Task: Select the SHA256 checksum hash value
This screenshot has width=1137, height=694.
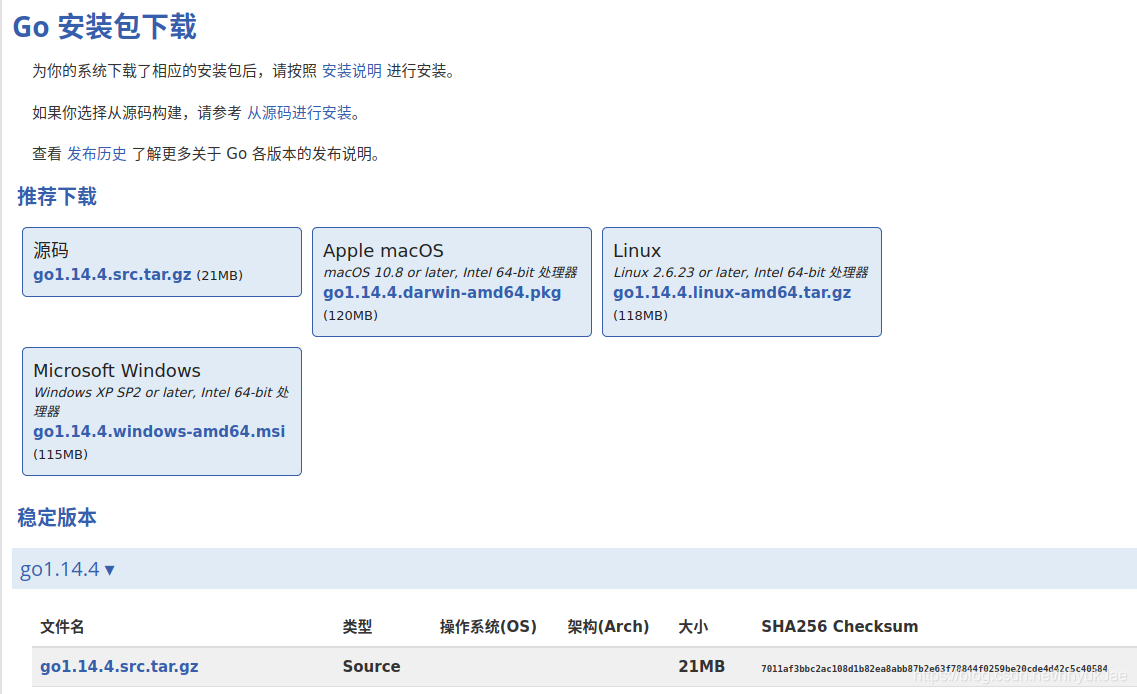Action: tap(934, 669)
